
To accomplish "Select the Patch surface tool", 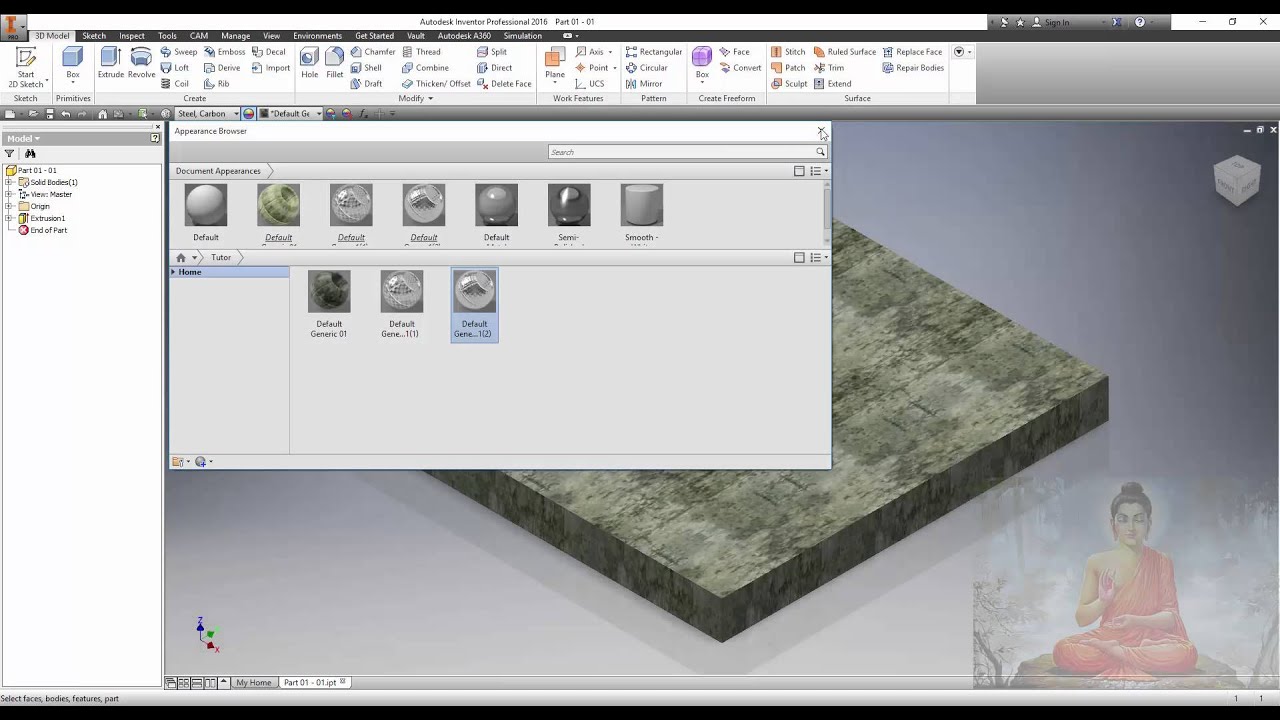I will [x=788, y=68].
